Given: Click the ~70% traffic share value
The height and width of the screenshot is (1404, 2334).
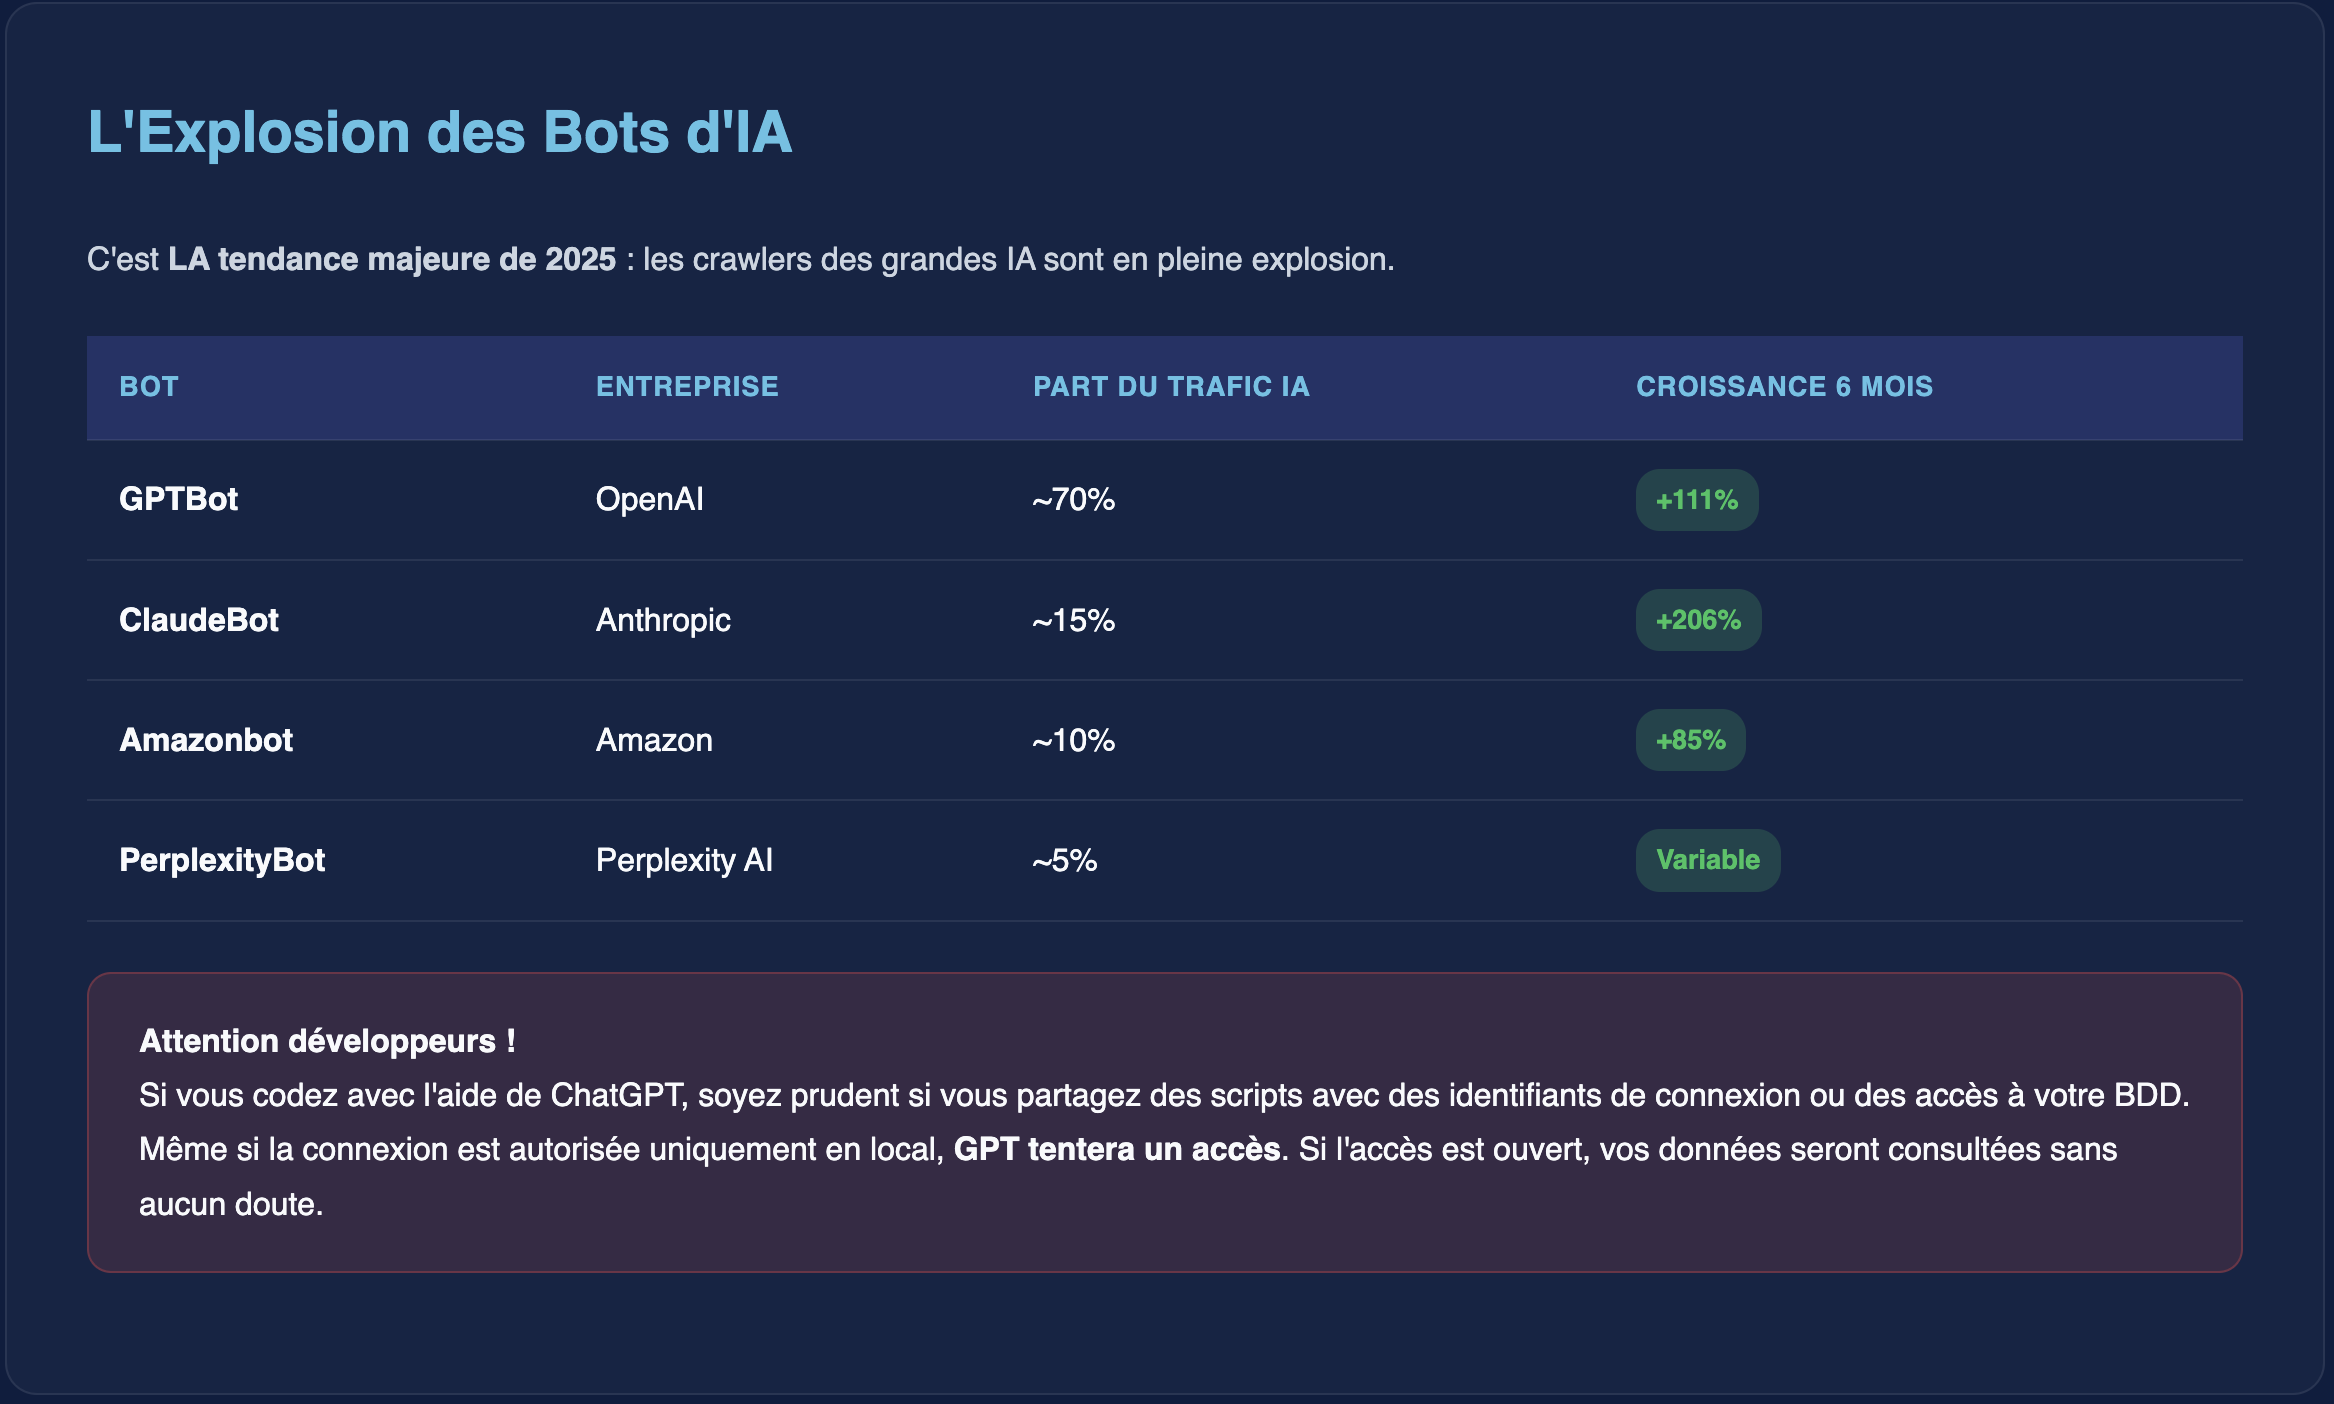Looking at the screenshot, I should click(x=1073, y=499).
